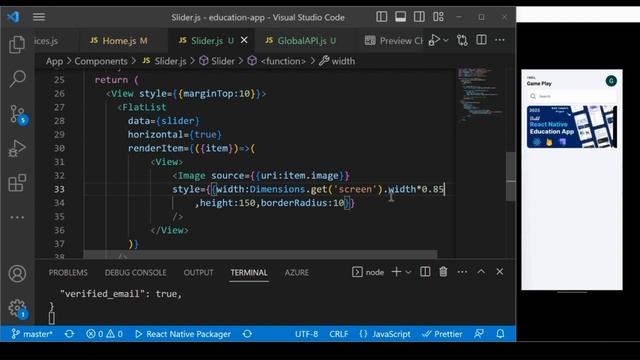Open the Search view in activity bar
This screenshot has height=360, width=640.
pos(17,78)
